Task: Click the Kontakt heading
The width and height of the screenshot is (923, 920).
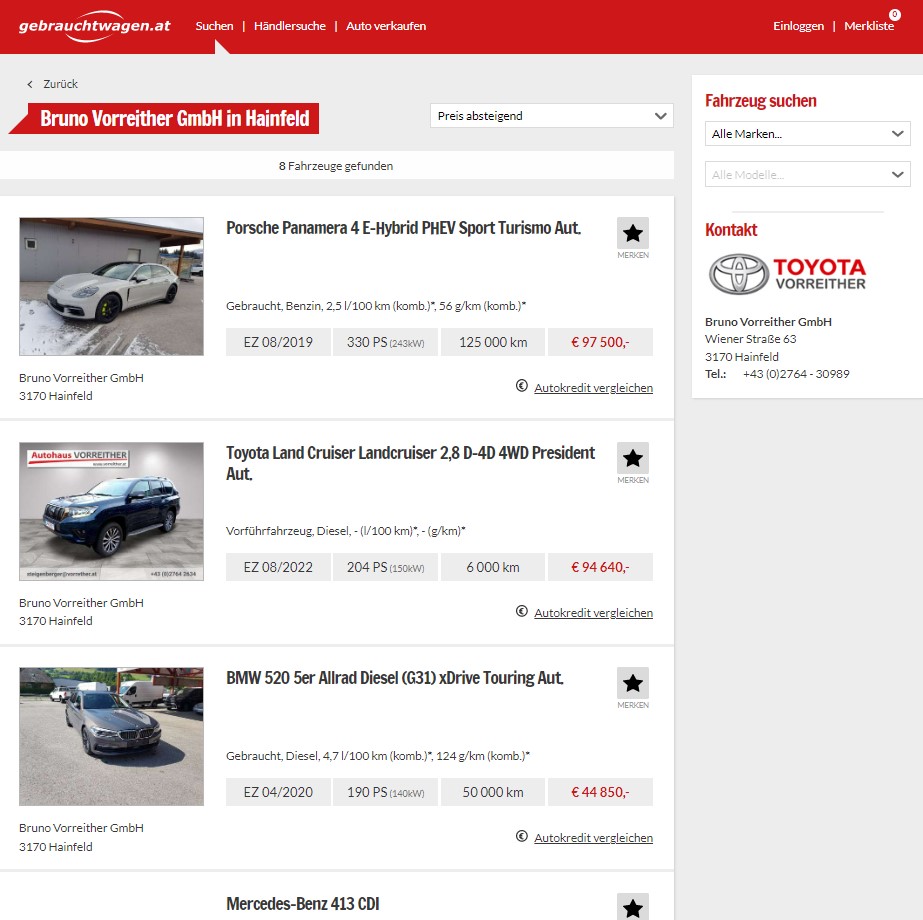Action: click(731, 230)
